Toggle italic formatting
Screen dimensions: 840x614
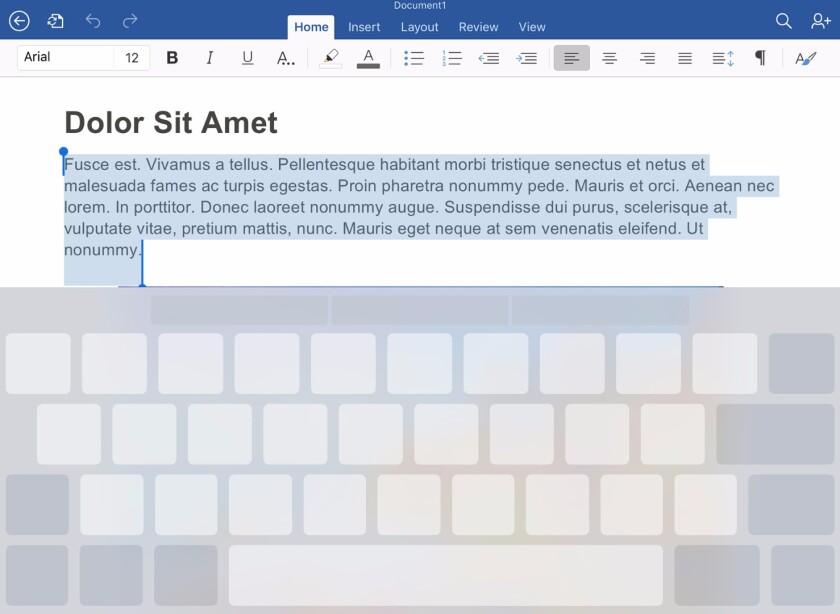(x=209, y=57)
